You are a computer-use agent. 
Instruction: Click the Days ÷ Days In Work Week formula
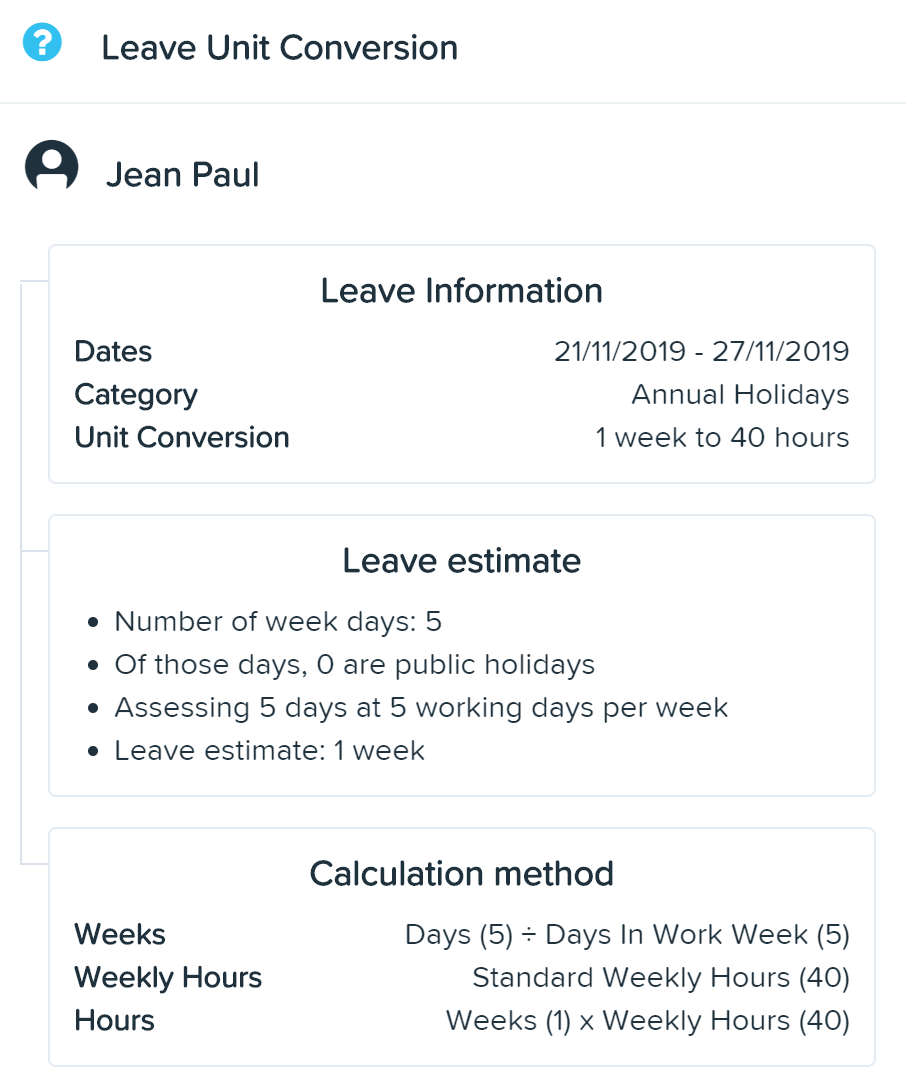point(628,935)
